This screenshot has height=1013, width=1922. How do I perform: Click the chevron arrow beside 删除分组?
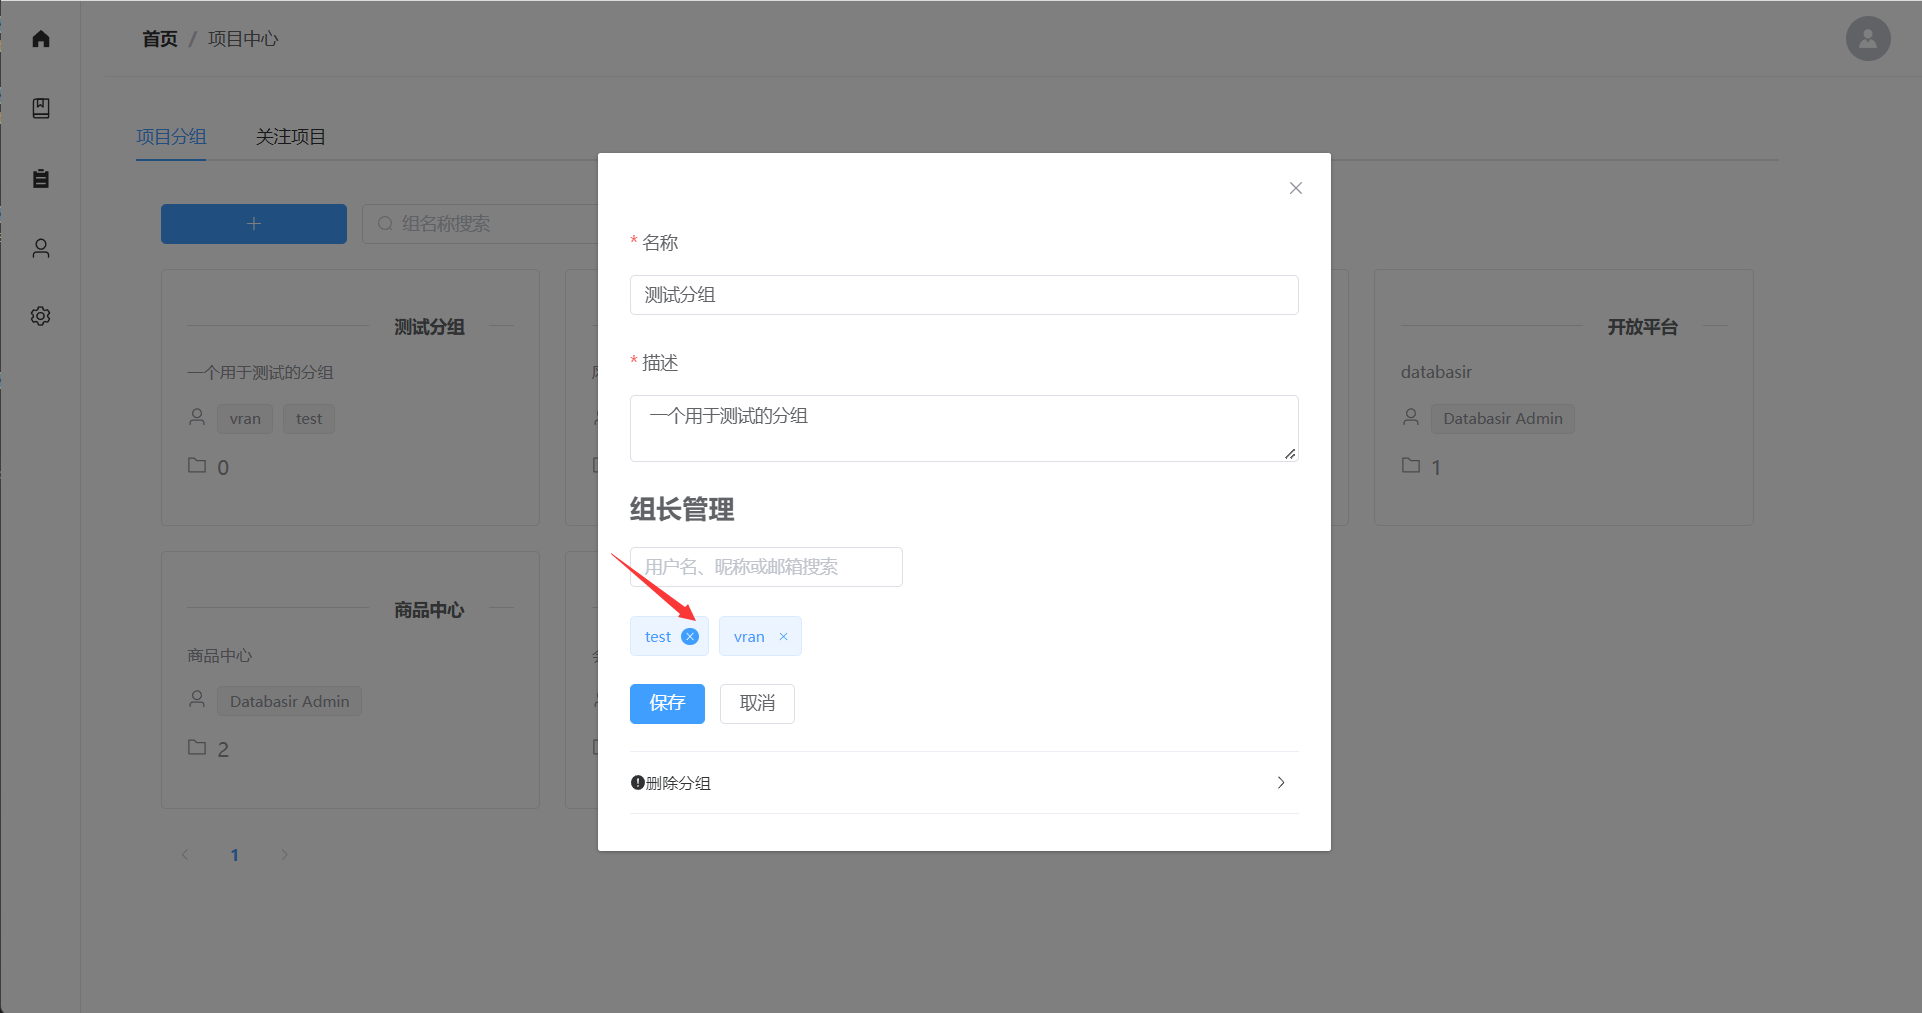coord(1280,783)
